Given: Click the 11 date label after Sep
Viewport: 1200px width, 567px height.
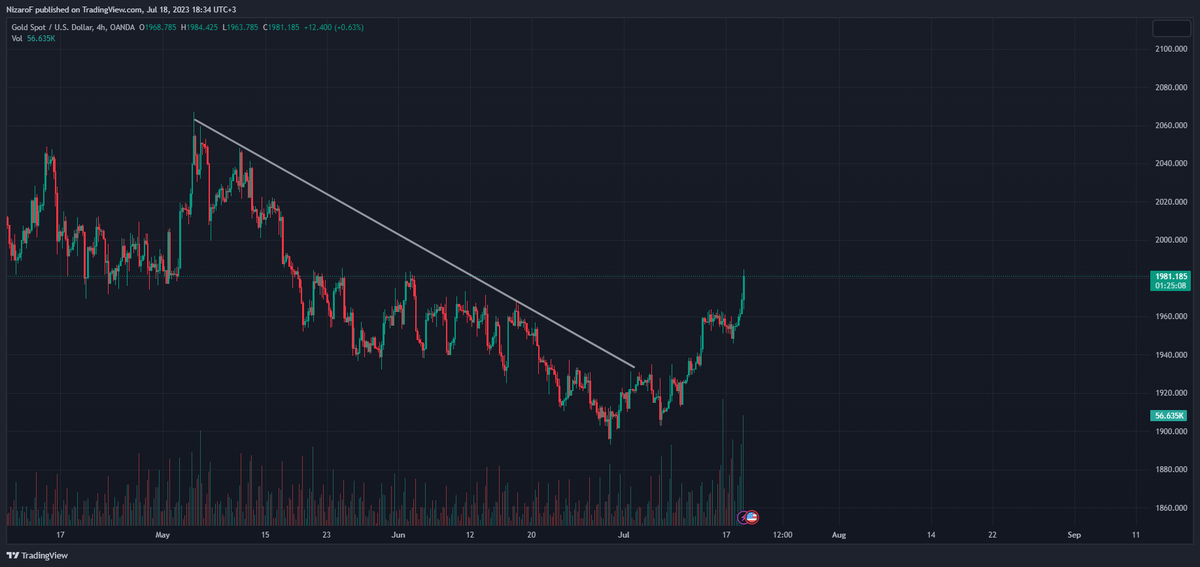Looking at the screenshot, I should [1136, 535].
